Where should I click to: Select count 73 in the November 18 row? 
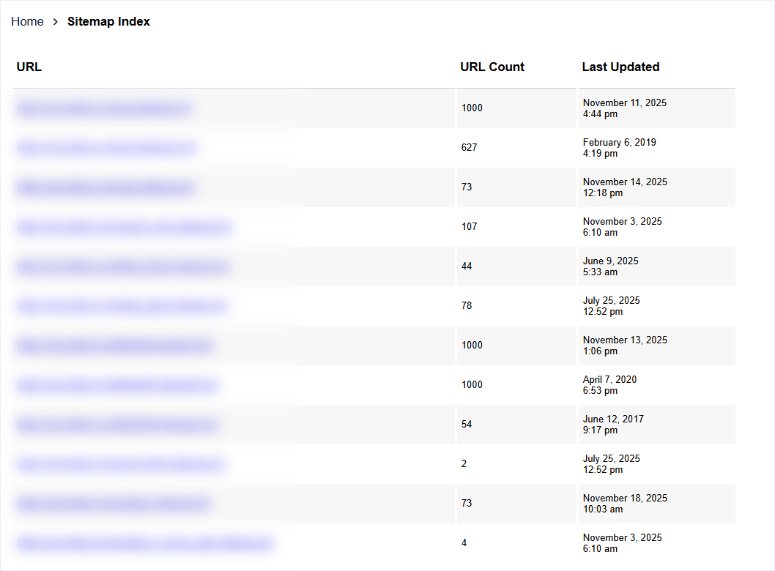tap(467, 503)
